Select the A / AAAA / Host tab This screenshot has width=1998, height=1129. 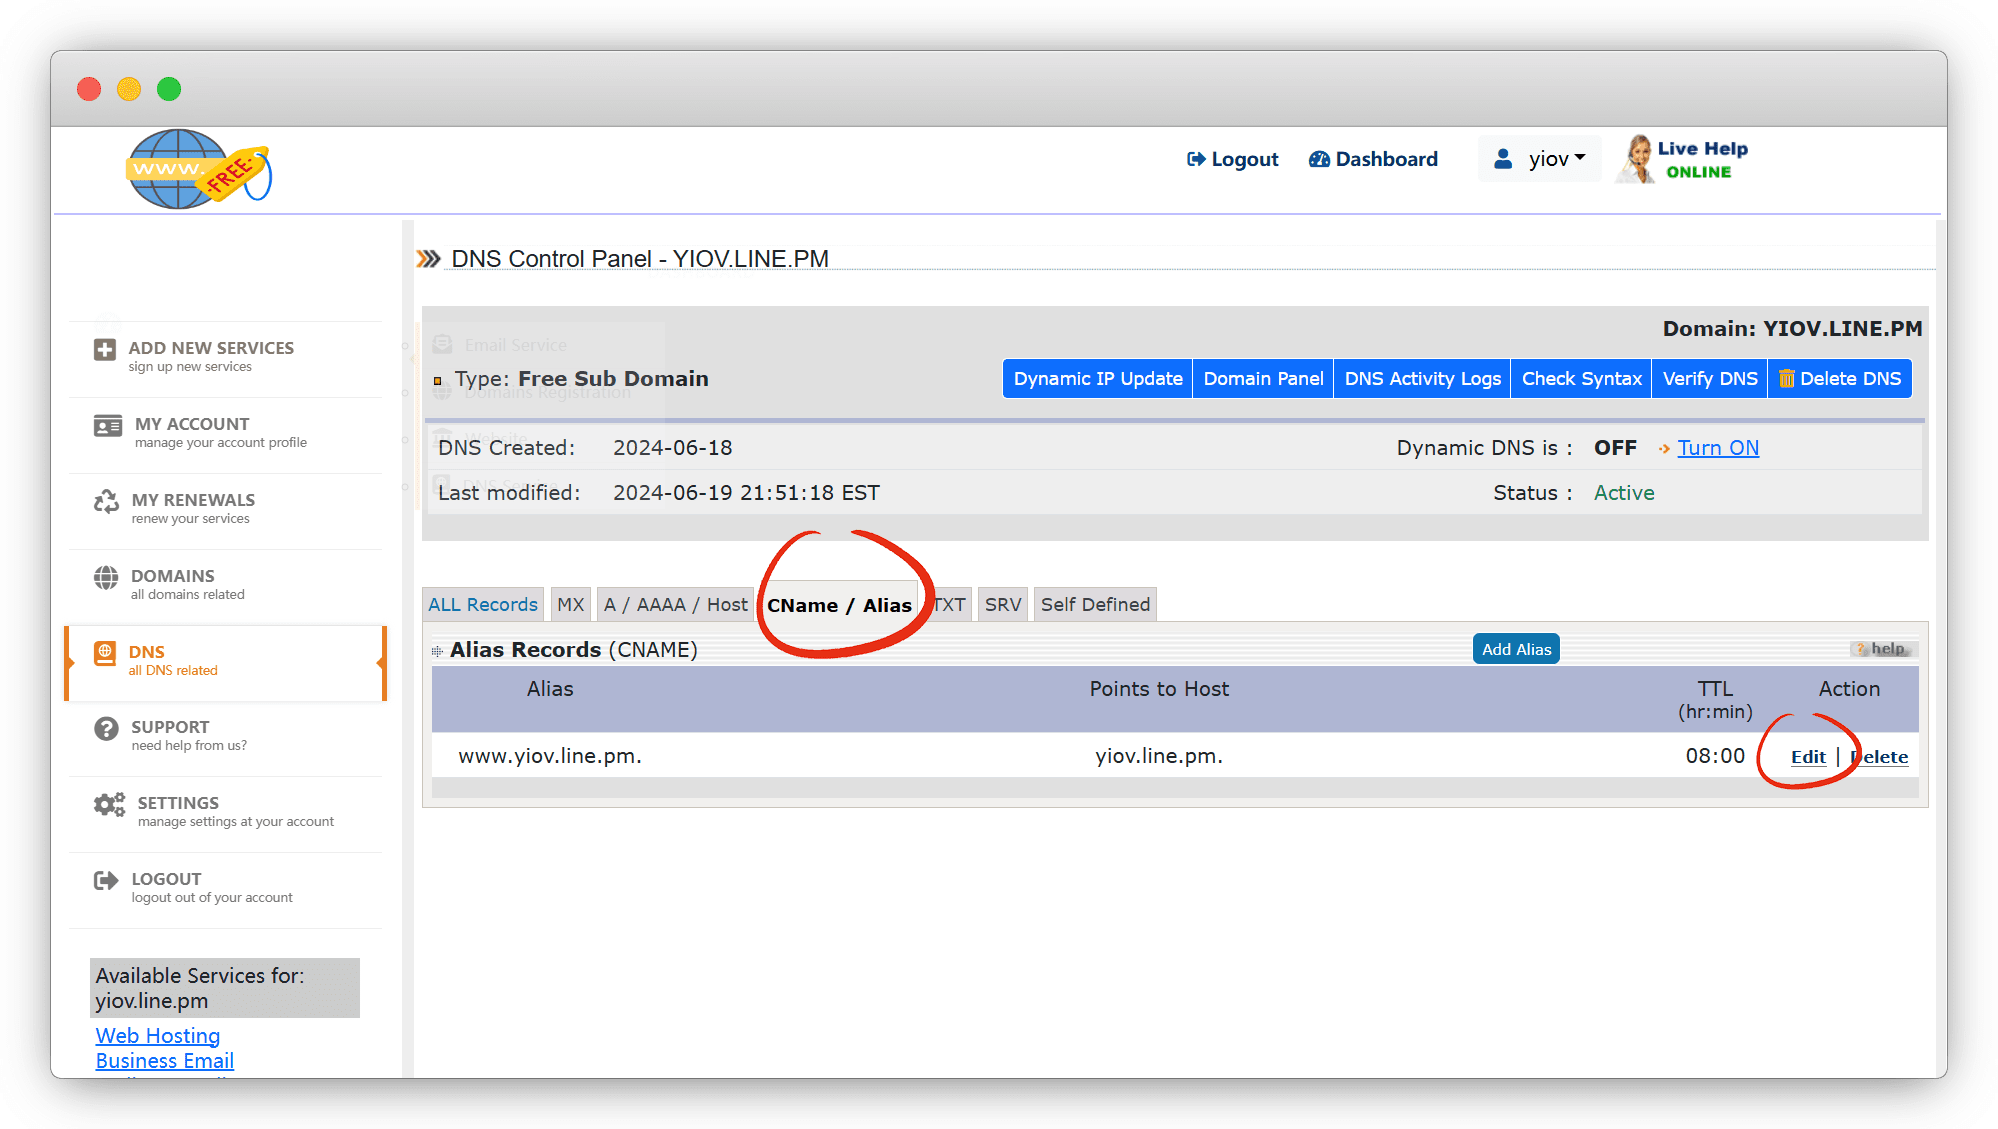[675, 605]
